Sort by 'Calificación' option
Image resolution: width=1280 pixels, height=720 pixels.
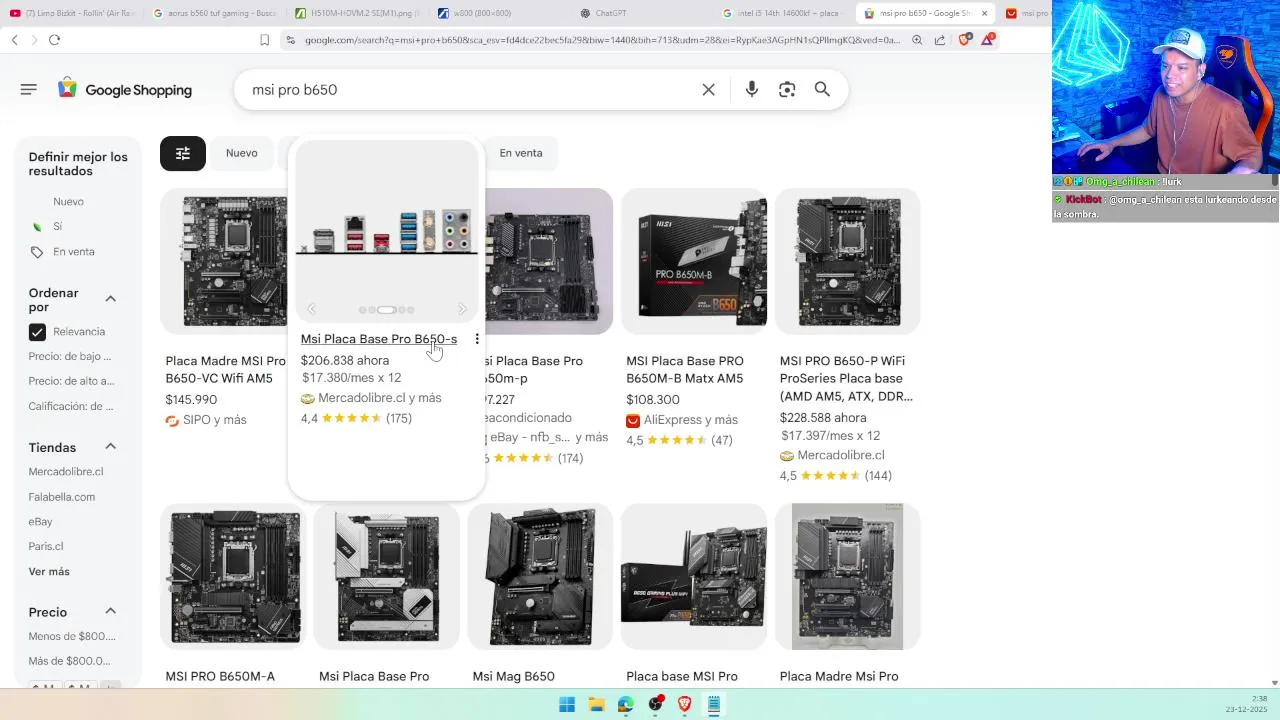(x=71, y=406)
